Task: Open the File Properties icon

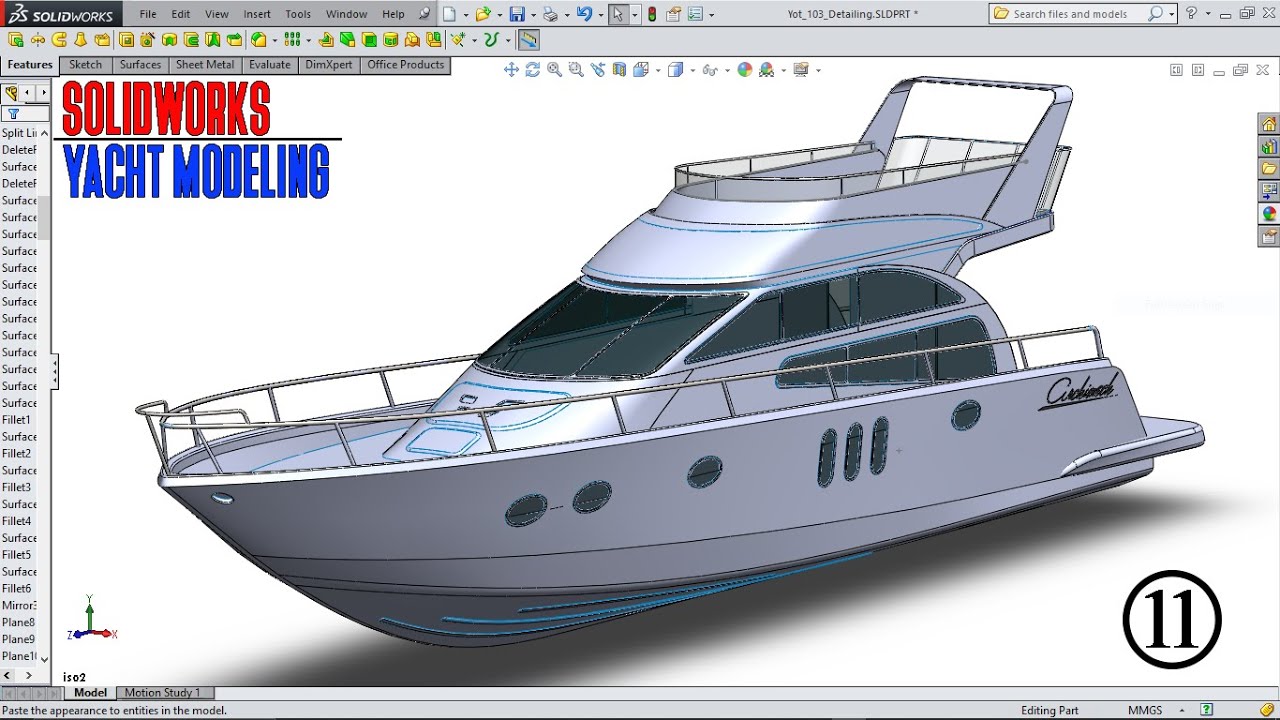Action: (x=673, y=14)
